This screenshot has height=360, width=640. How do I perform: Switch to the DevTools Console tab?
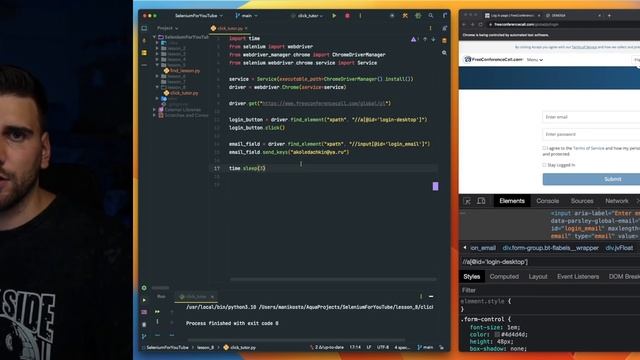click(x=547, y=201)
